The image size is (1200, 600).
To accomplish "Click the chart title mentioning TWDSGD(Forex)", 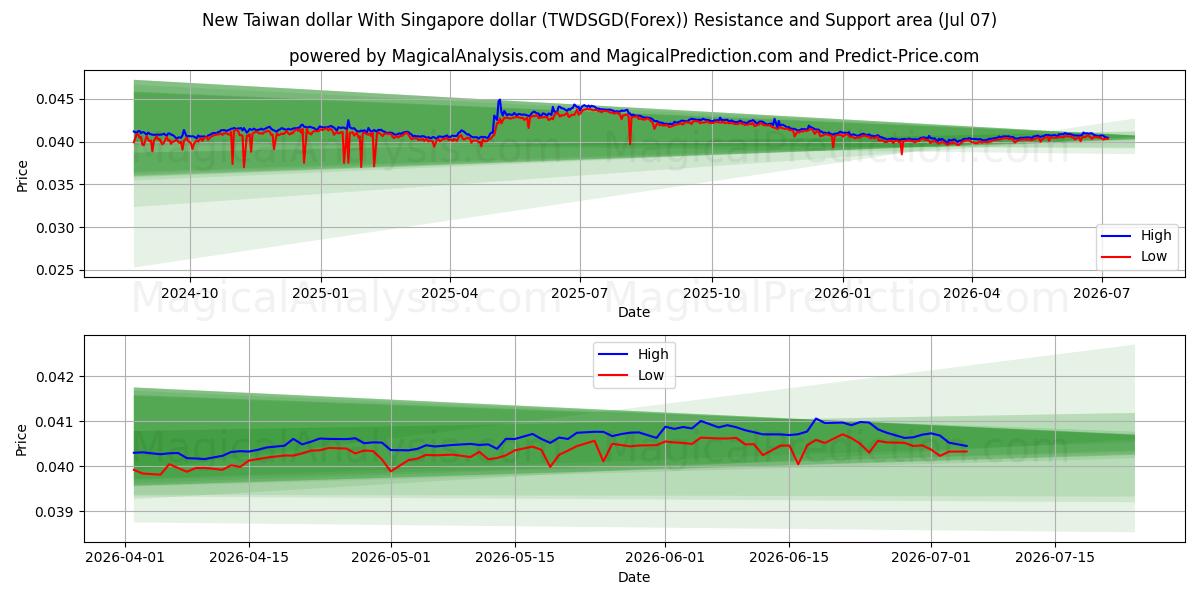I will tap(599, 20).
